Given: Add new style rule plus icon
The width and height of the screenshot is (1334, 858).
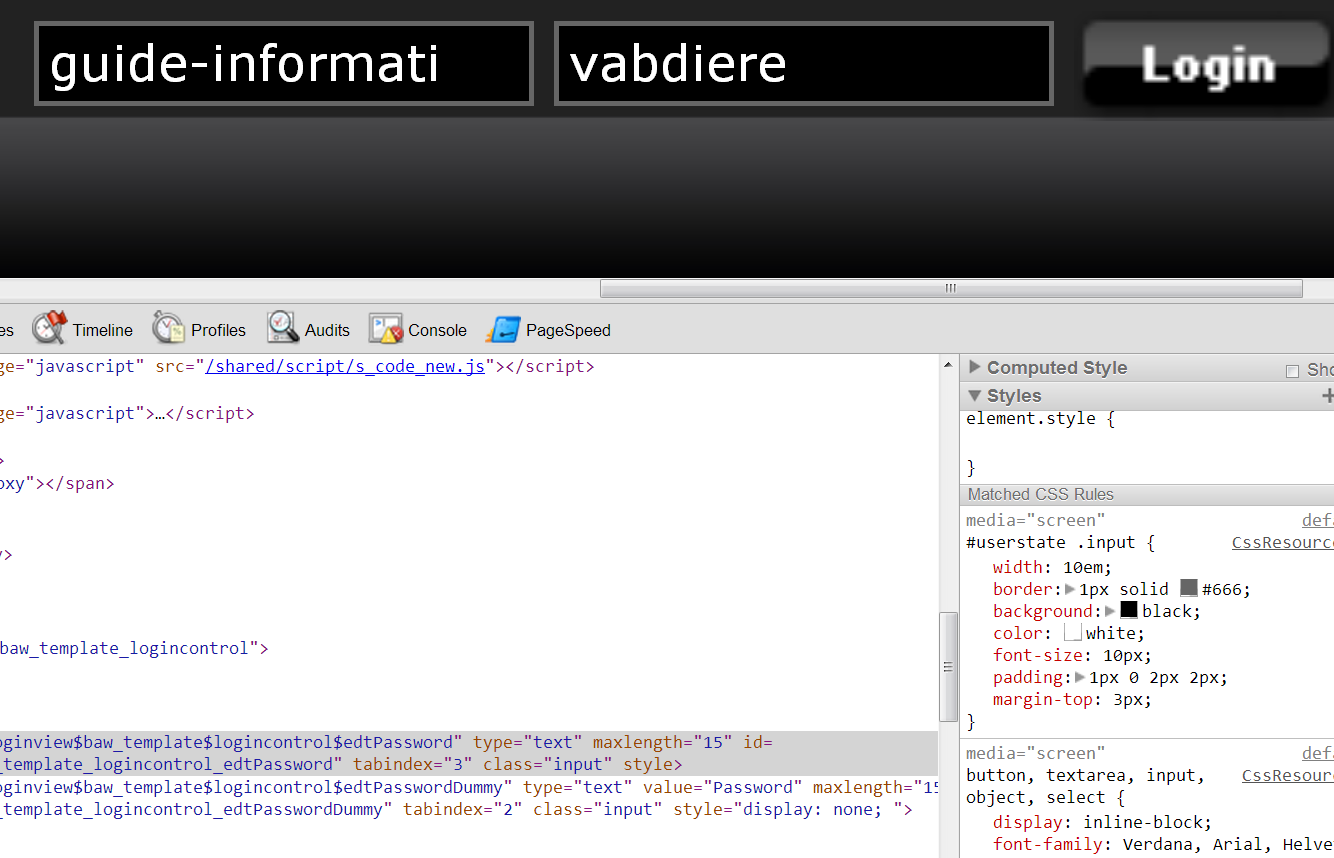Looking at the screenshot, I should tap(1328, 396).
